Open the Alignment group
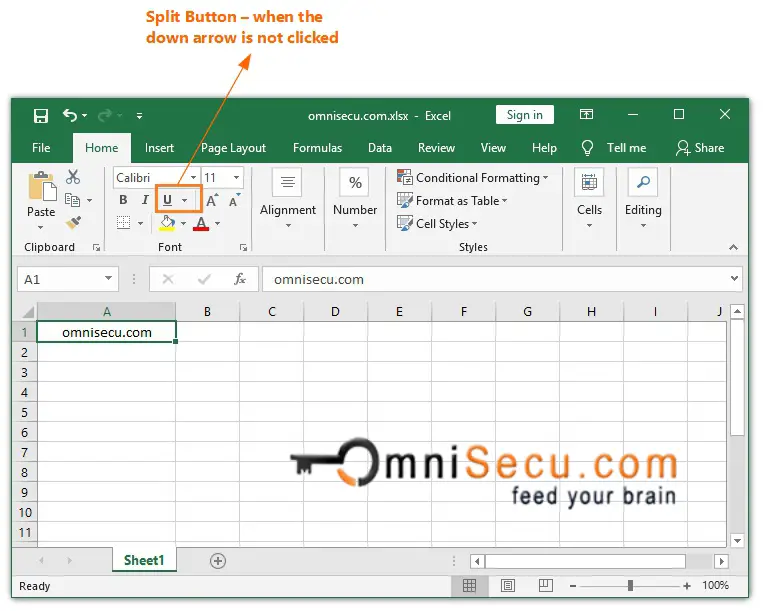The width and height of the screenshot is (763, 611). click(288, 198)
